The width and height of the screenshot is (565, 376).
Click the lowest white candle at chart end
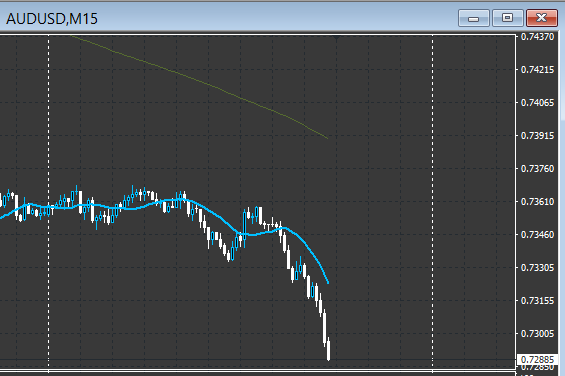(328, 349)
